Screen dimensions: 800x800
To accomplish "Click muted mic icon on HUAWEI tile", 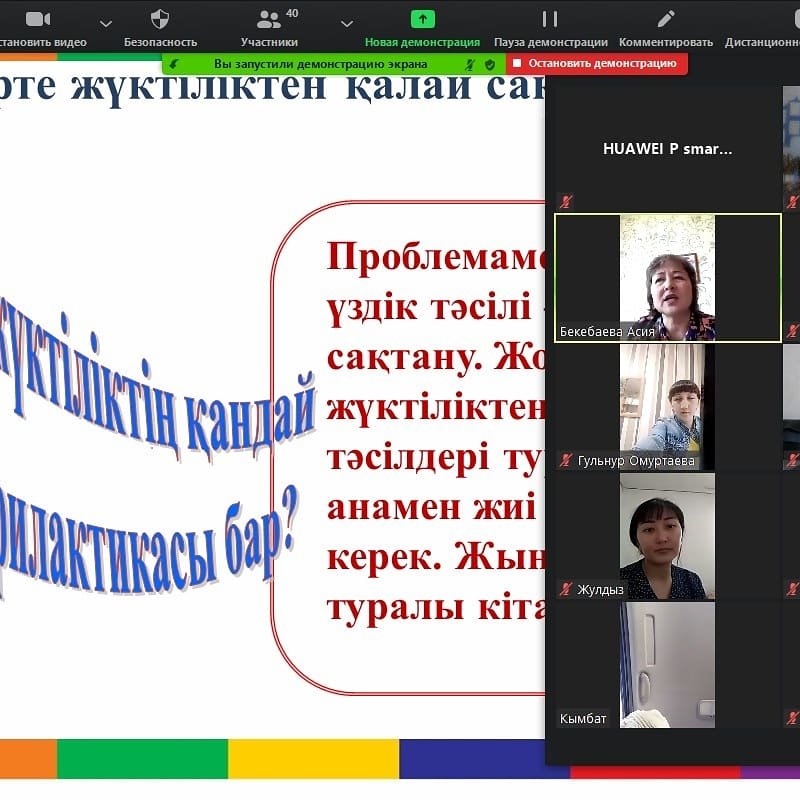I will [565, 202].
